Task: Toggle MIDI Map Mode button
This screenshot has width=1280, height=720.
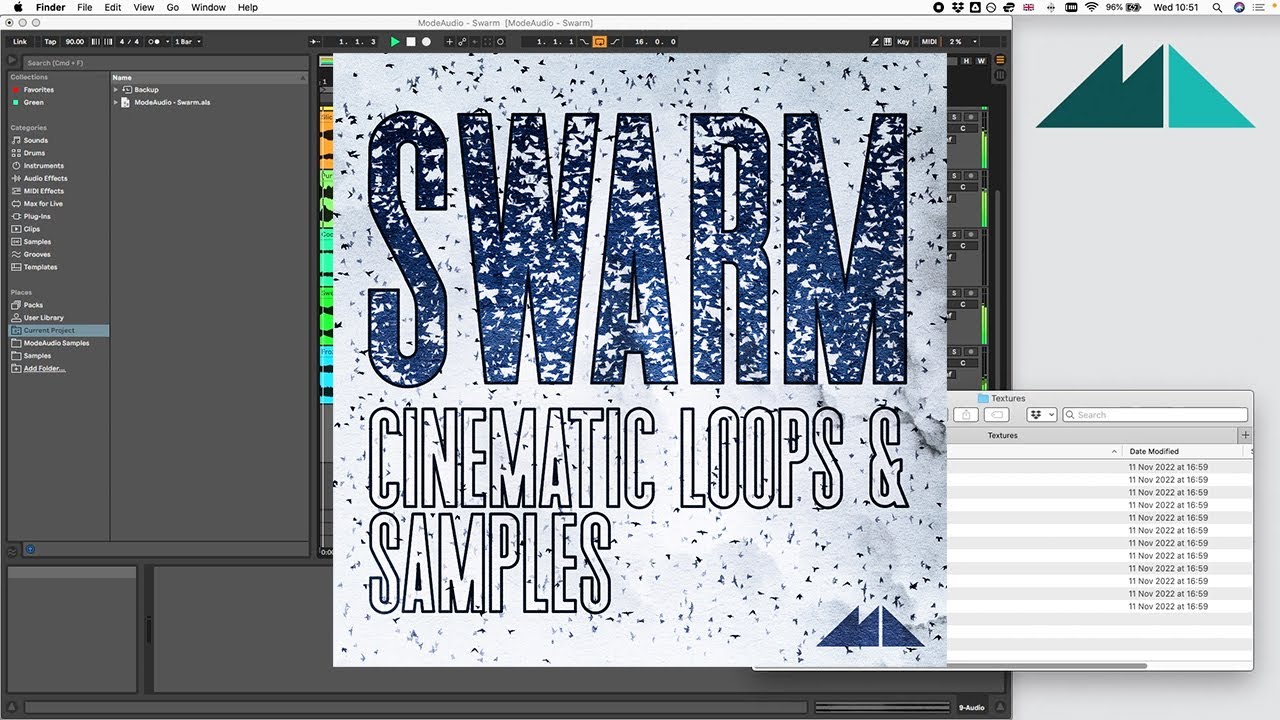Action: coord(930,42)
